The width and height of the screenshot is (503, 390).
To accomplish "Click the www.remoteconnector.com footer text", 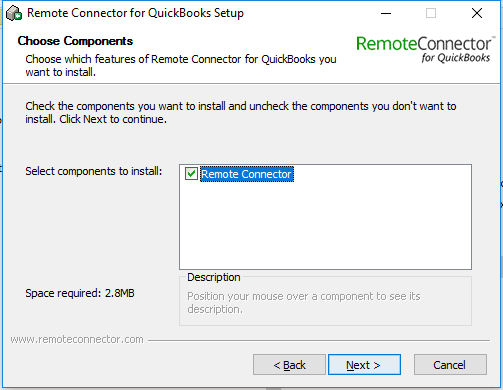I will click(x=77, y=339).
